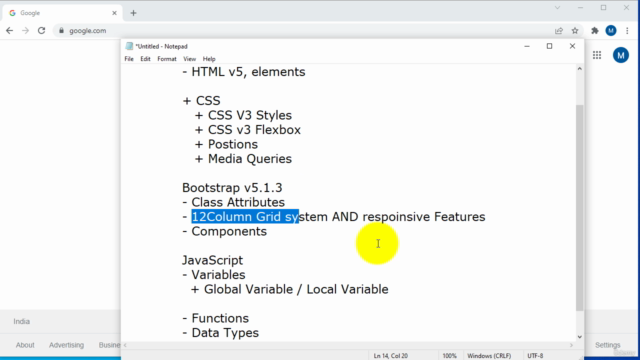
Task: Open Notepad File menu
Action: 129,59
